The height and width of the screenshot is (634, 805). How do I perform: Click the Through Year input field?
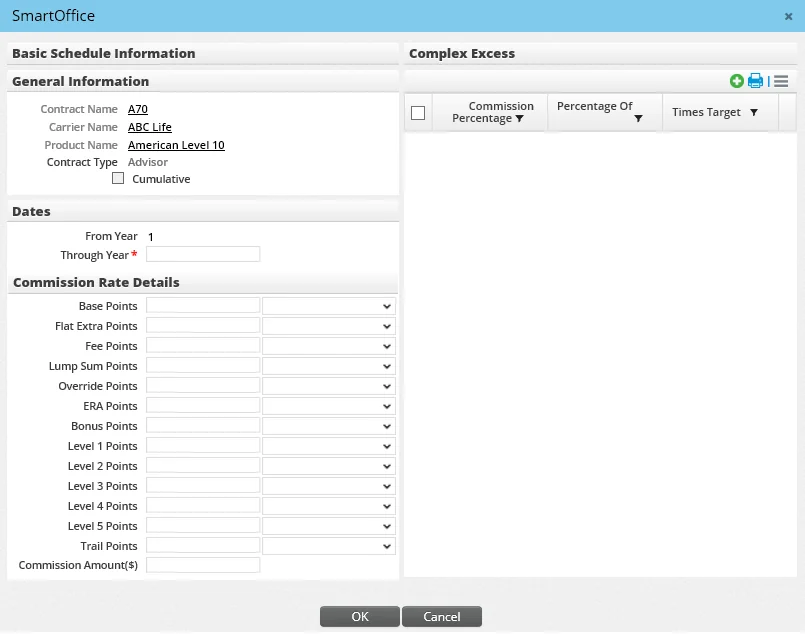click(x=203, y=254)
